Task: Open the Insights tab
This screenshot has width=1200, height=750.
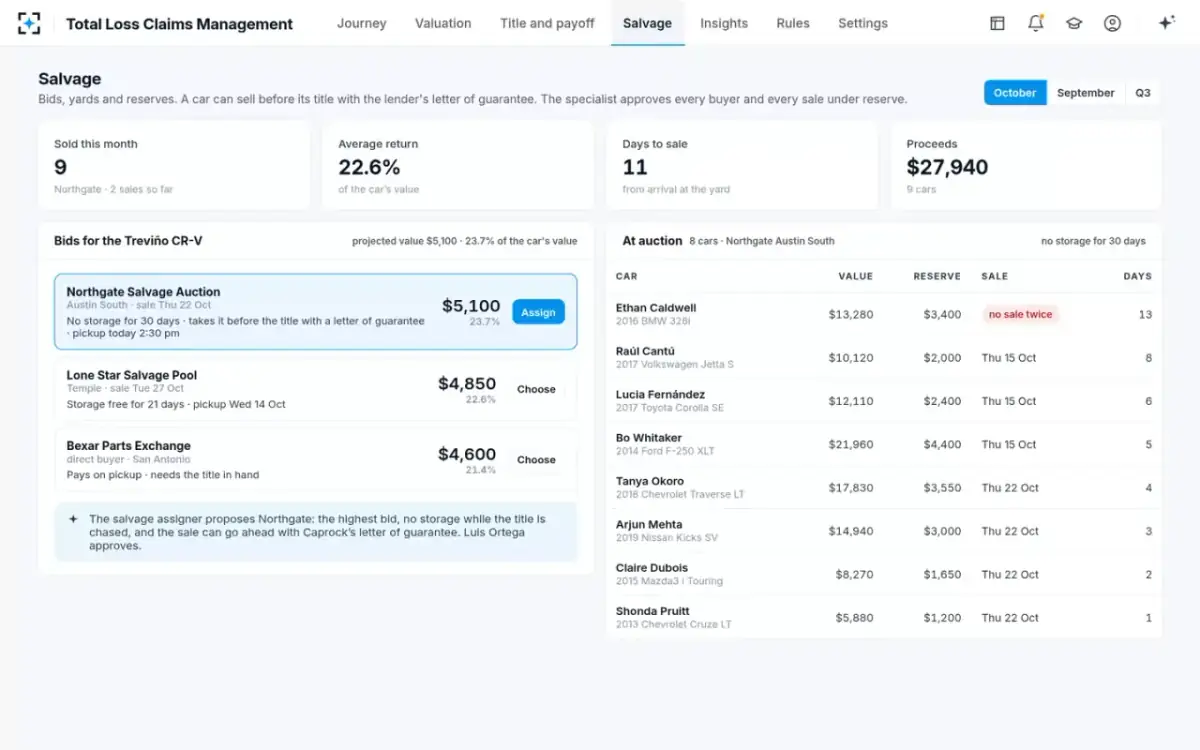Action: pos(724,23)
